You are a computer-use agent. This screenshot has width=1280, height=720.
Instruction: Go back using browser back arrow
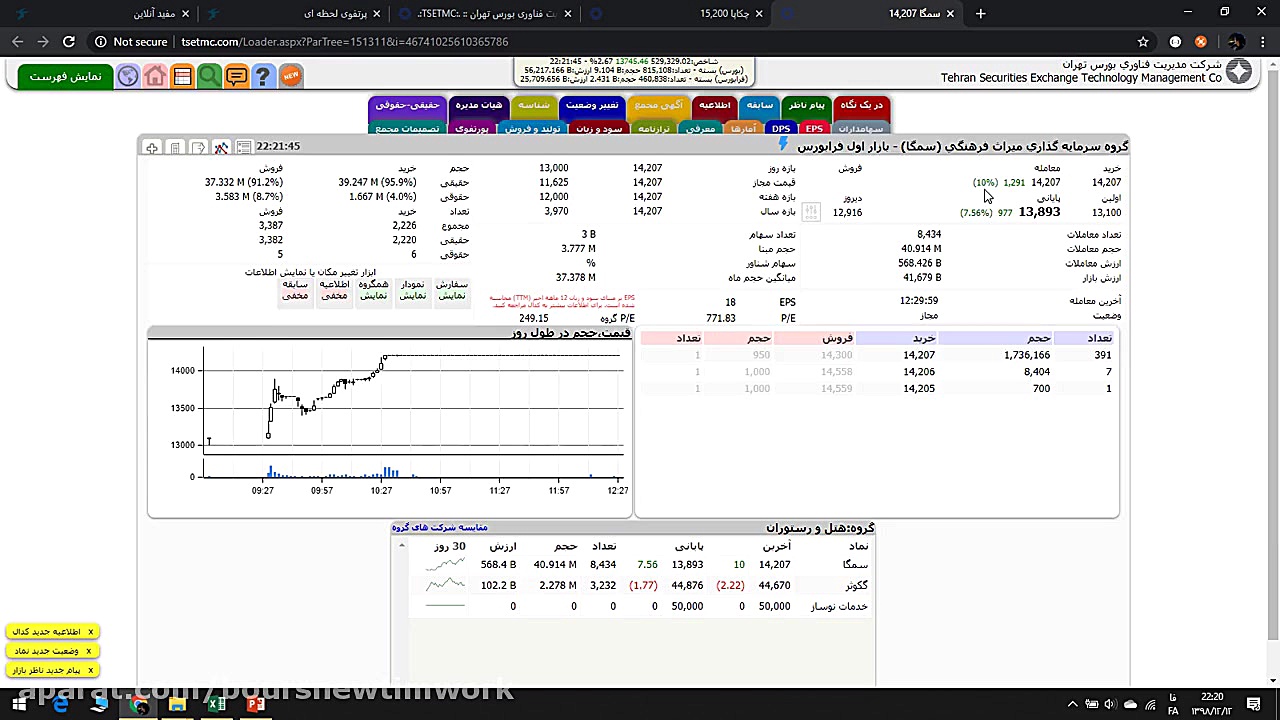point(17,42)
